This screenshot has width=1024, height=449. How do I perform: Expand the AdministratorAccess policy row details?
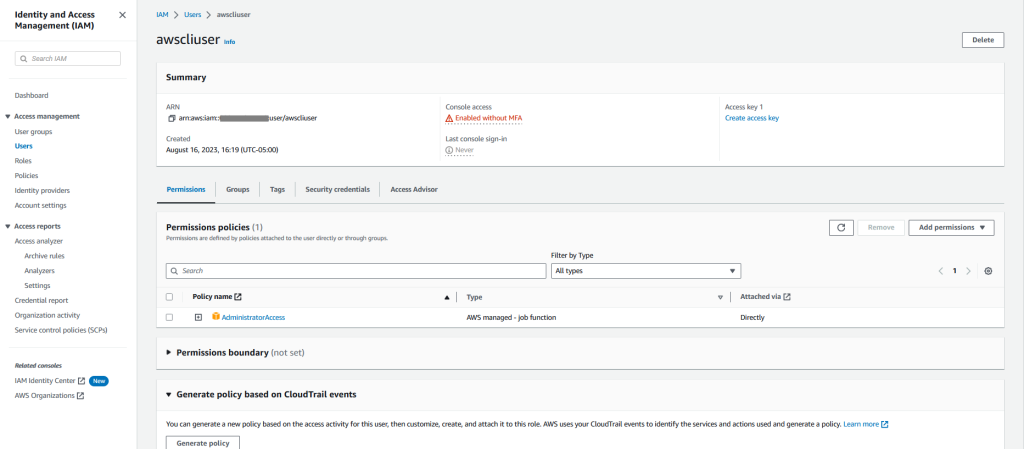(199, 317)
